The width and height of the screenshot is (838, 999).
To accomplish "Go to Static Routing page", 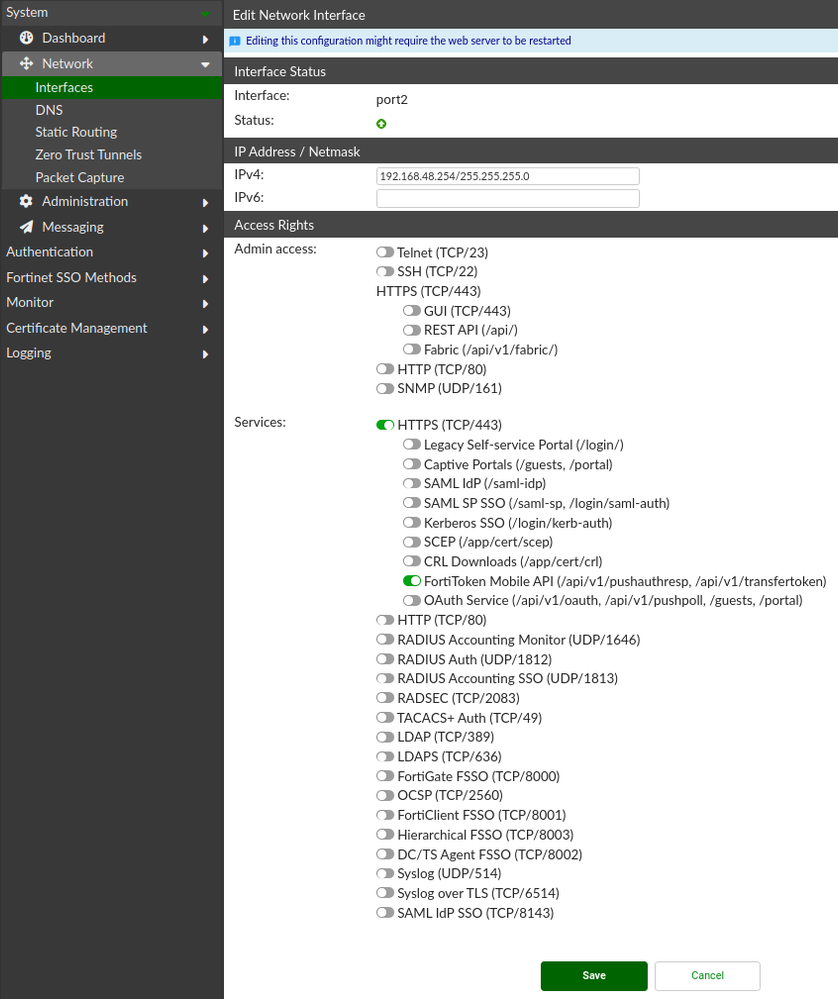I will click(76, 132).
